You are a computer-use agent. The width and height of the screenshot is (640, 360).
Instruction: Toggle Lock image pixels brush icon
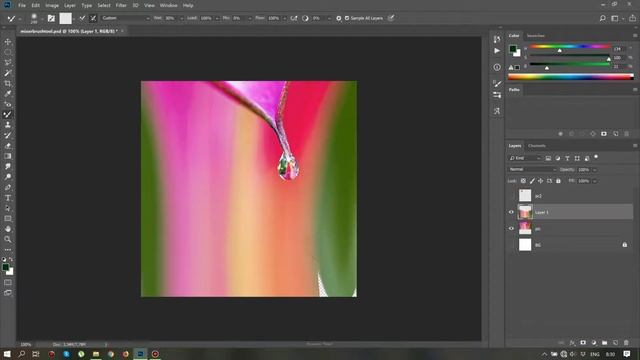pos(532,181)
